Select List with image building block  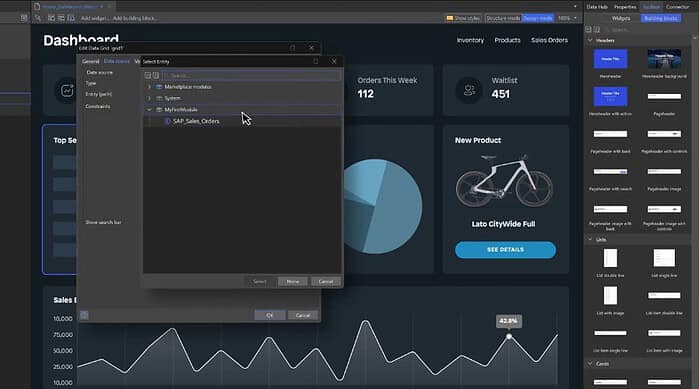610,301
